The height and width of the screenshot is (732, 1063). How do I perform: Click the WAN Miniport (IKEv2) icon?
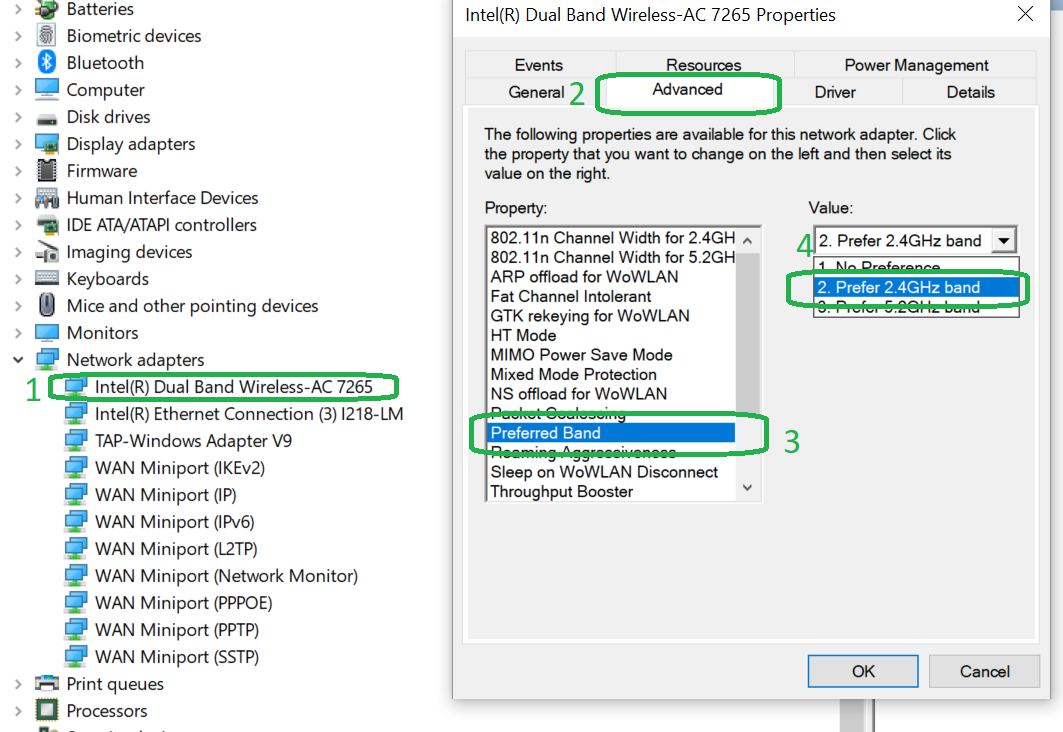[75, 468]
